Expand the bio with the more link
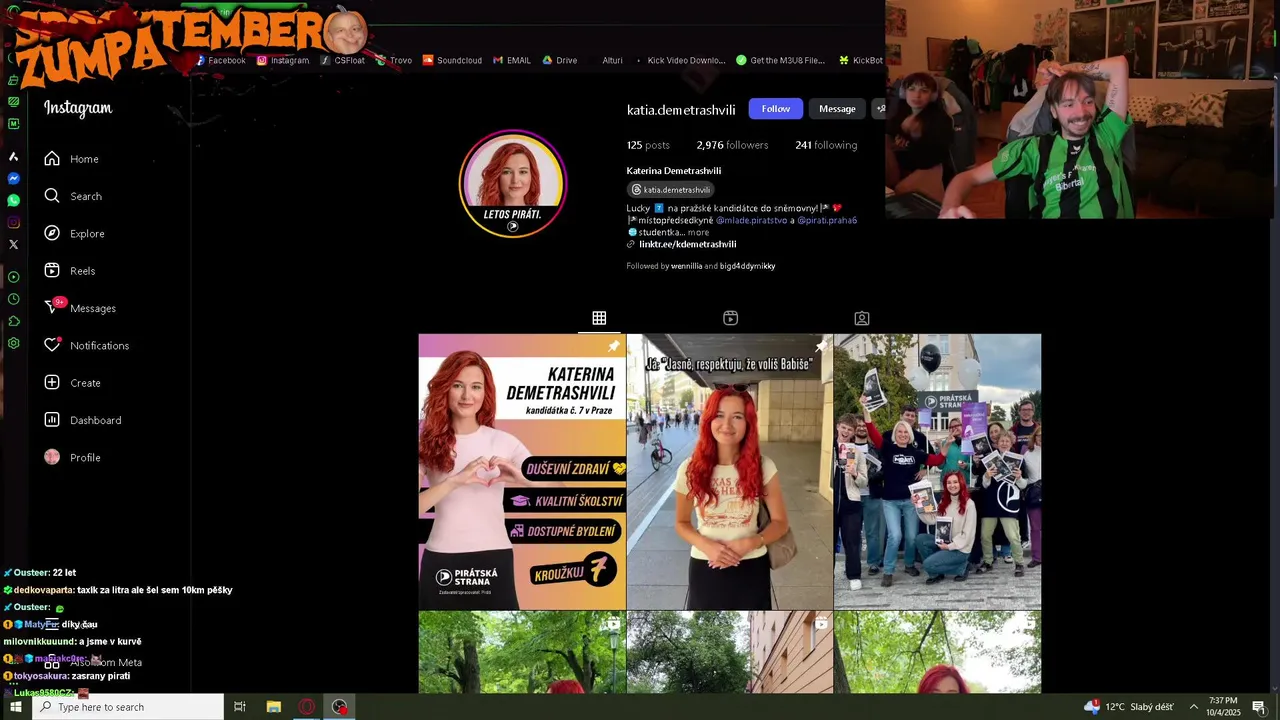The image size is (1280, 720). [698, 232]
